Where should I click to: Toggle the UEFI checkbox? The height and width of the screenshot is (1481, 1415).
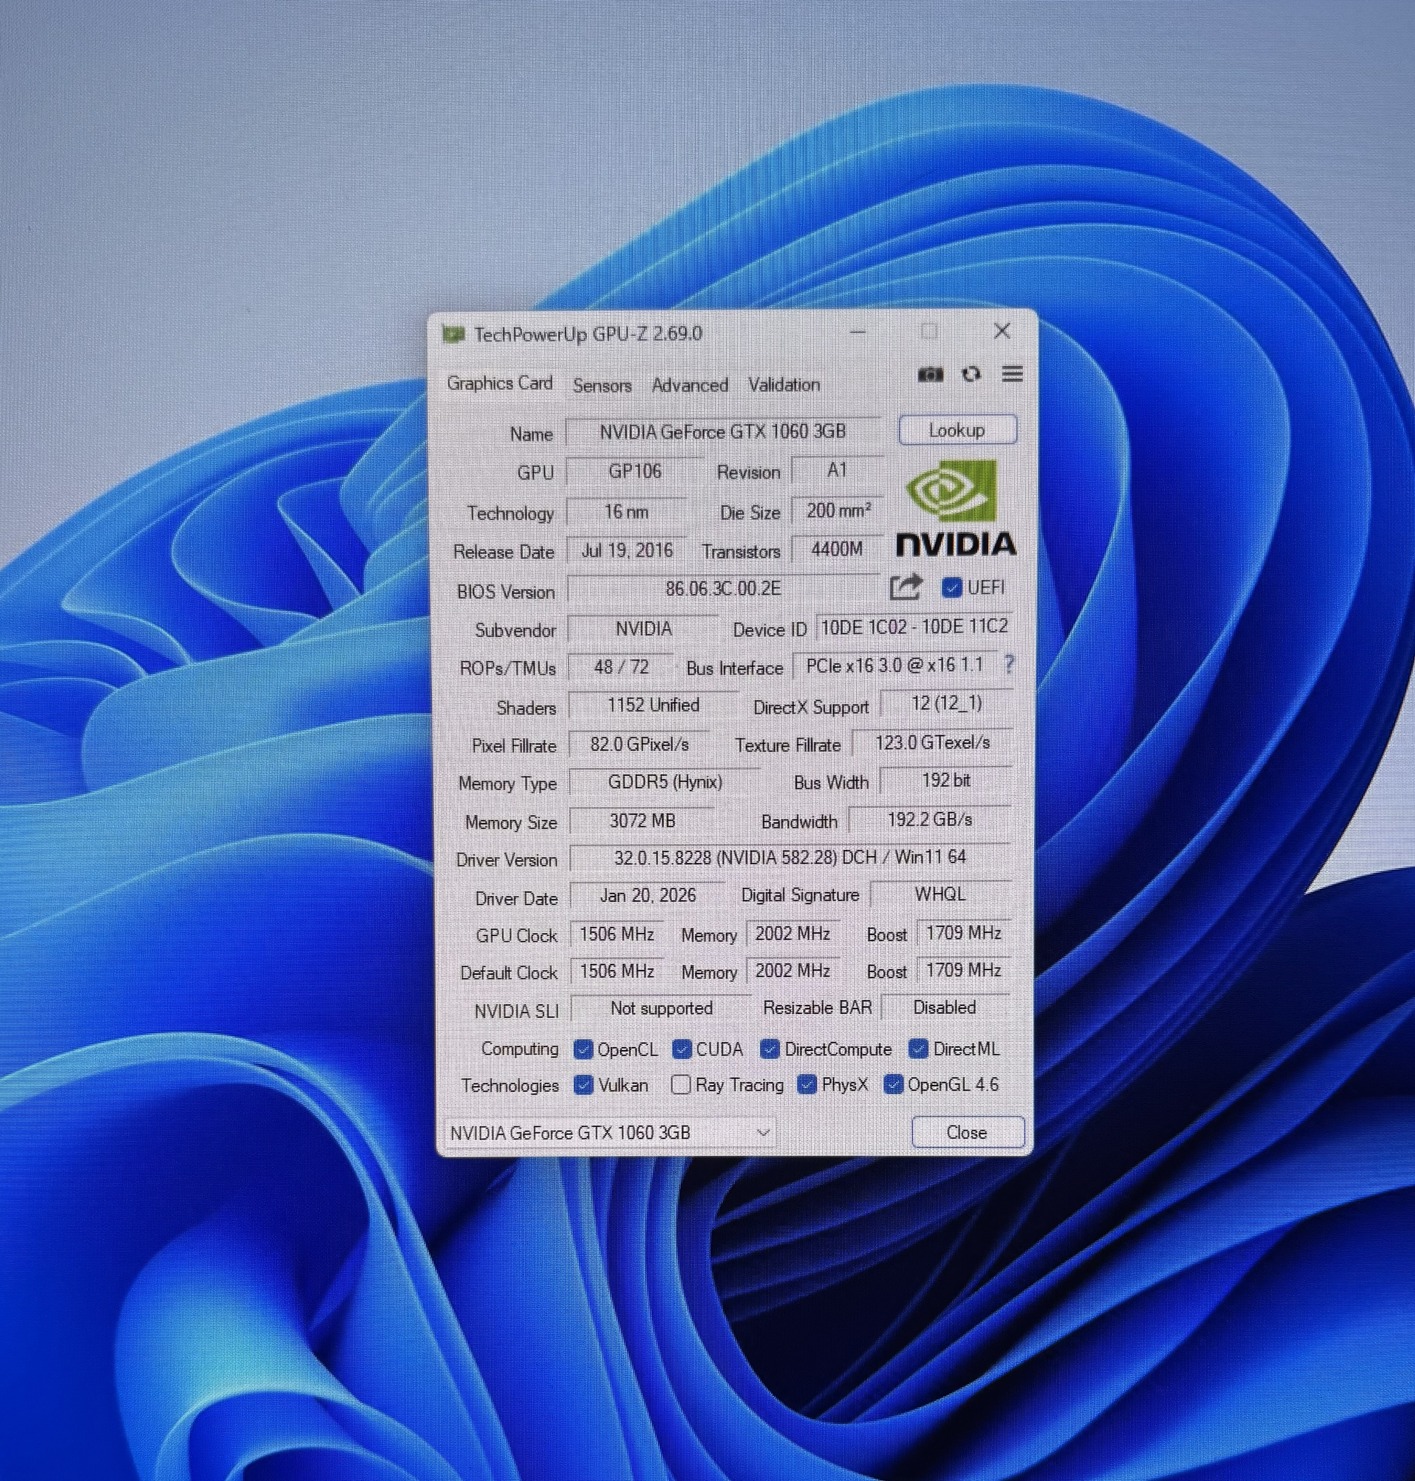952,588
